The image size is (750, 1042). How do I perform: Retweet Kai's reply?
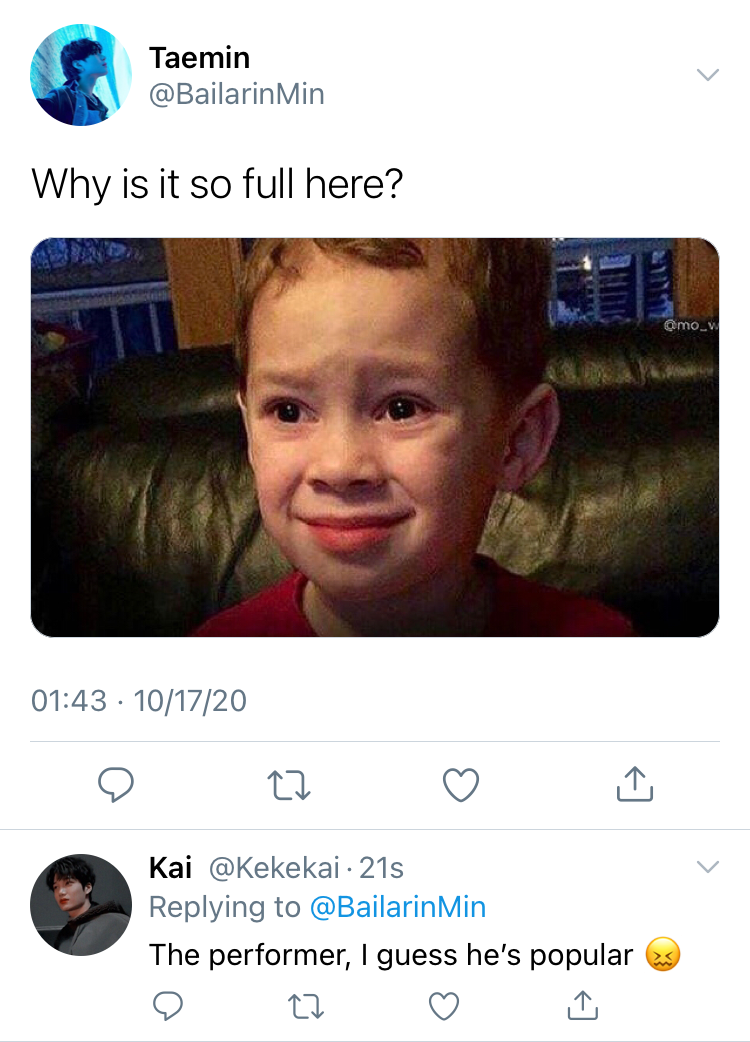coord(307,1006)
